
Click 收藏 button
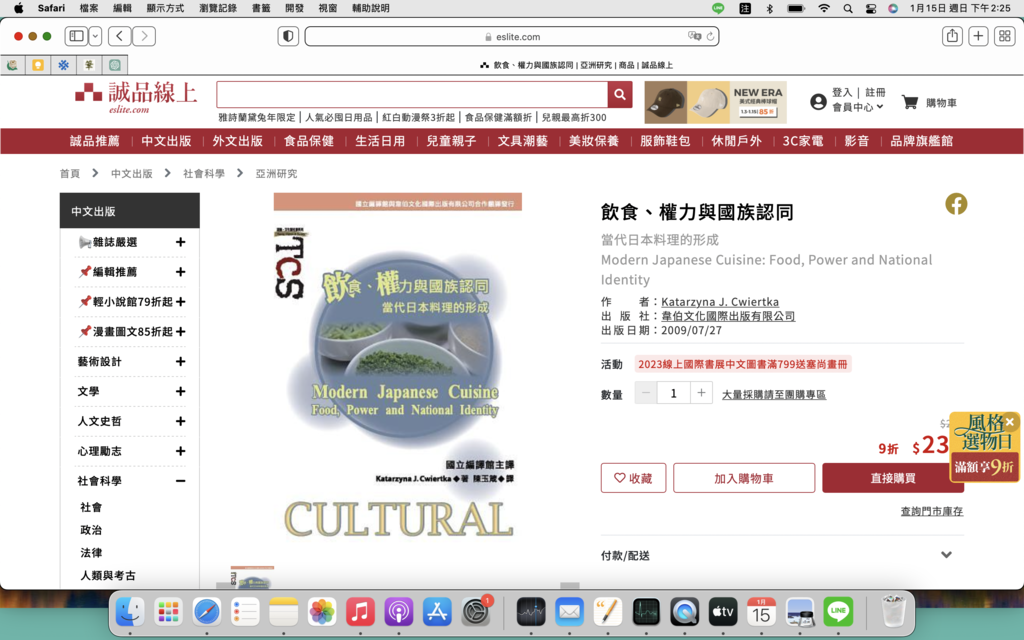[x=633, y=478]
